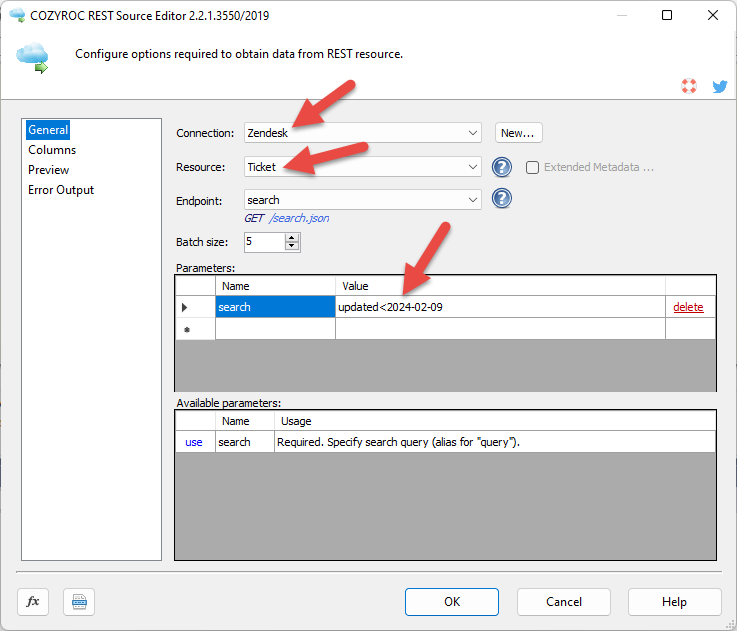Viewport: 737px width, 631px height.
Task: Close the REST Source Editor window
Action: [x=713, y=15]
